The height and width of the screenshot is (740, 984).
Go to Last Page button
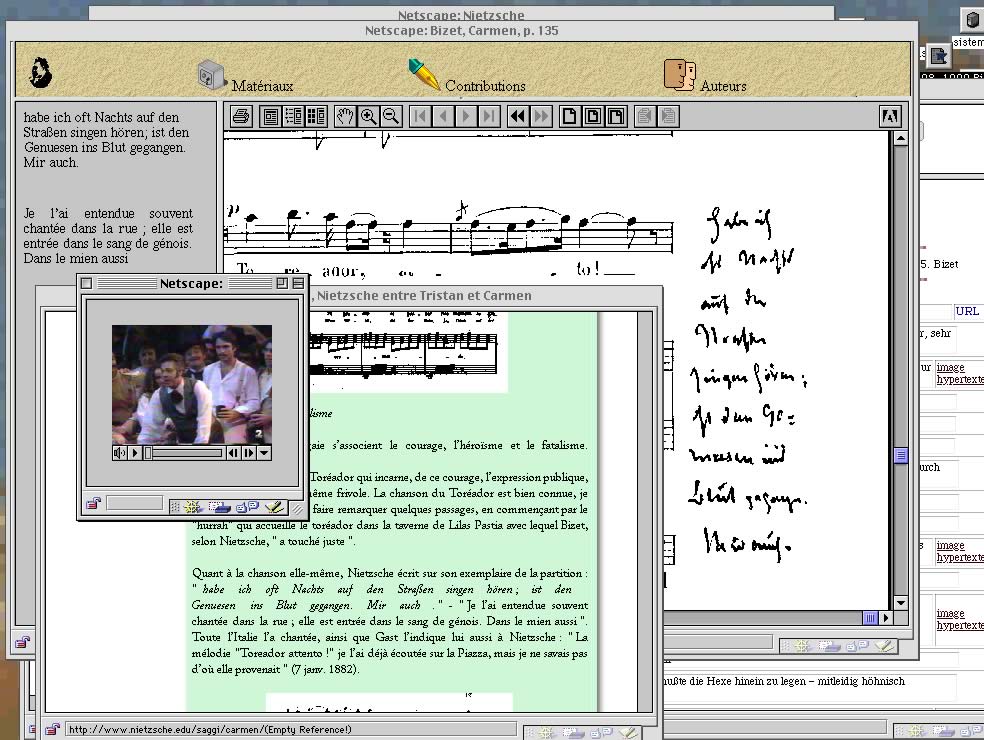click(489, 116)
